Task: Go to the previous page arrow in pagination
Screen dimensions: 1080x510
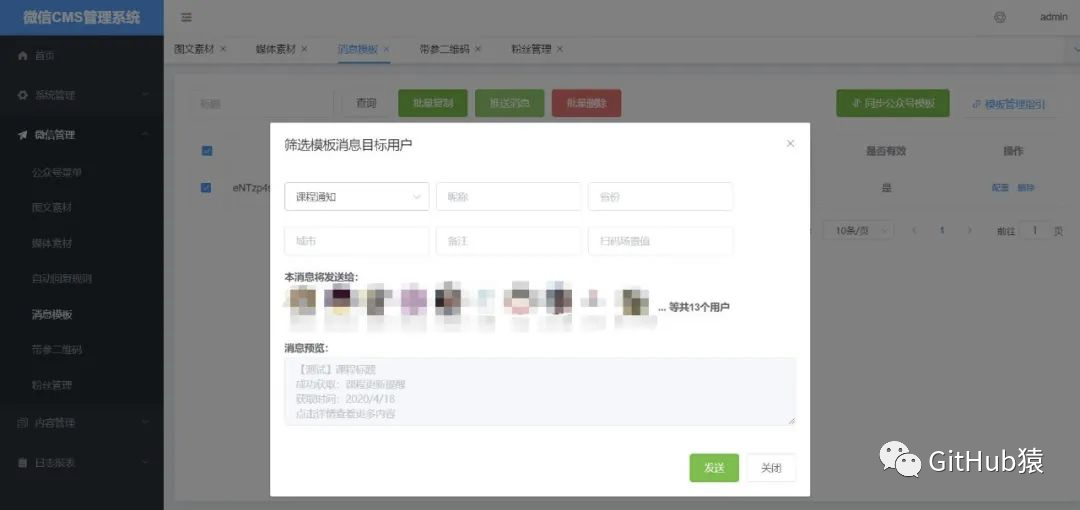Action: (915, 230)
